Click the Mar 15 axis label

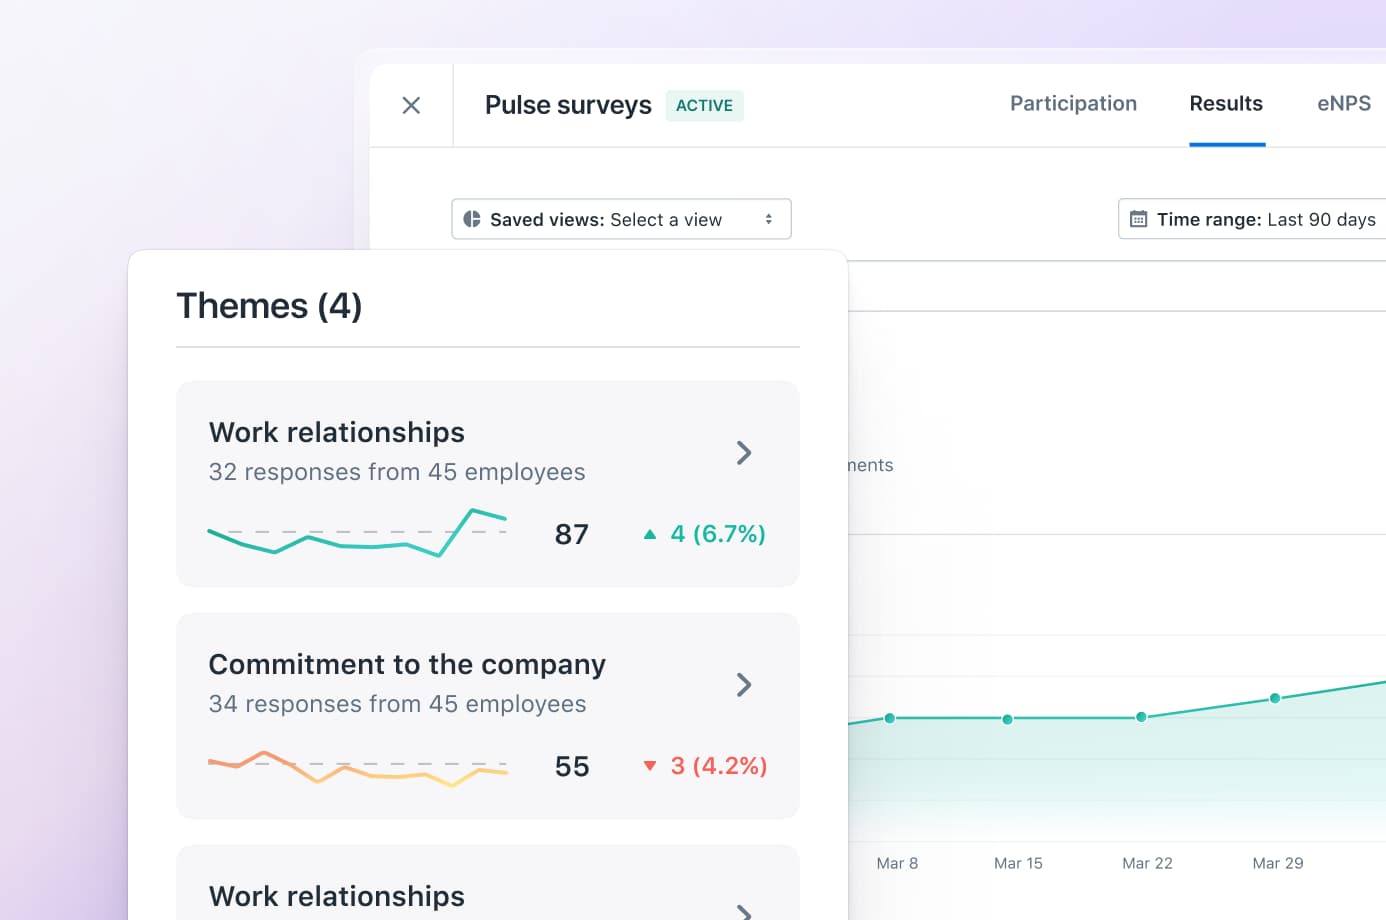point(1018,863)
